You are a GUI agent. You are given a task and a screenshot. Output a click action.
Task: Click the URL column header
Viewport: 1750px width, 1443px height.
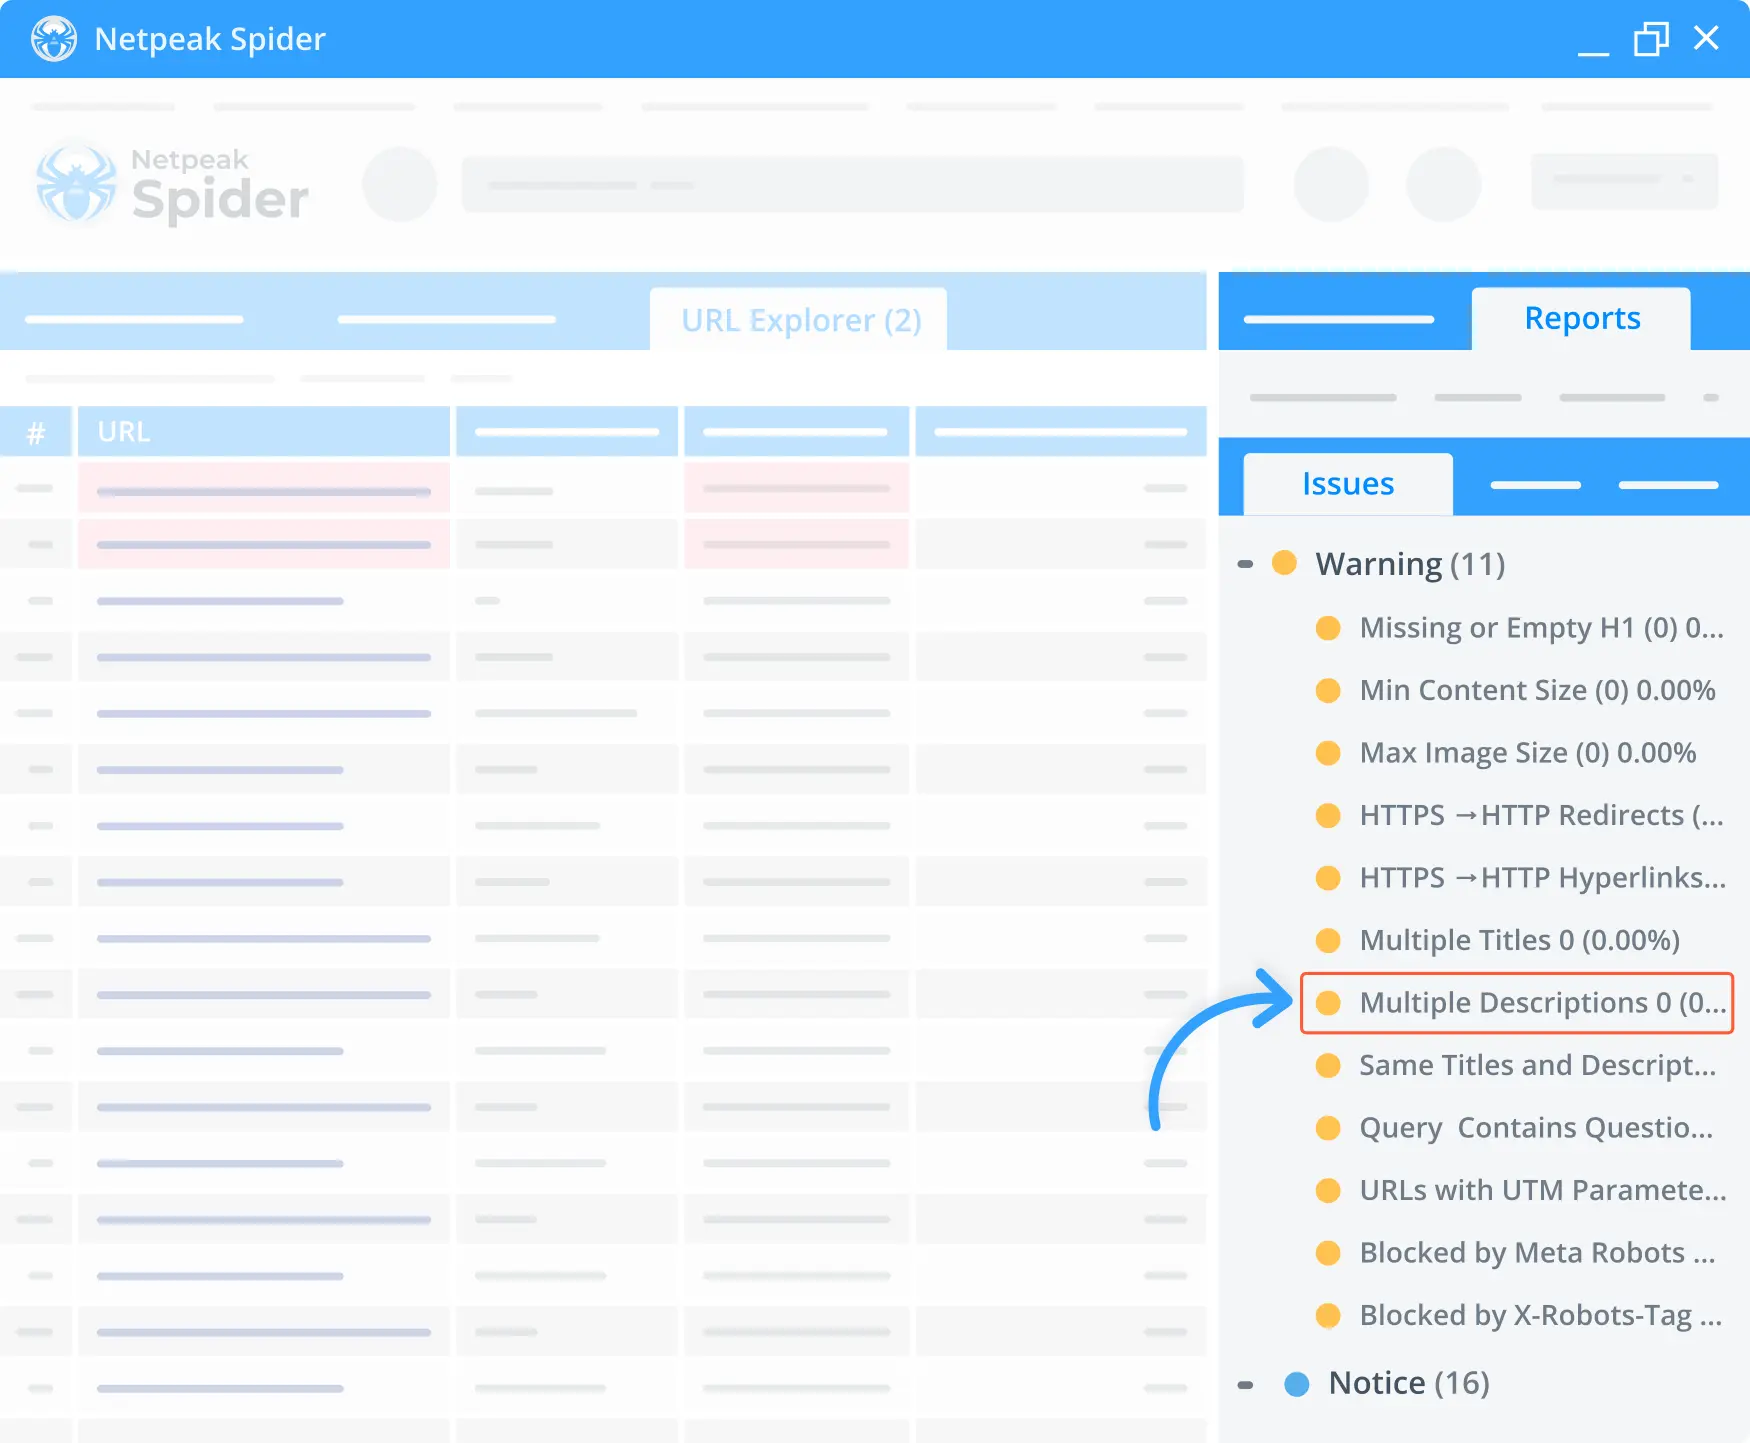click(264, 432)
